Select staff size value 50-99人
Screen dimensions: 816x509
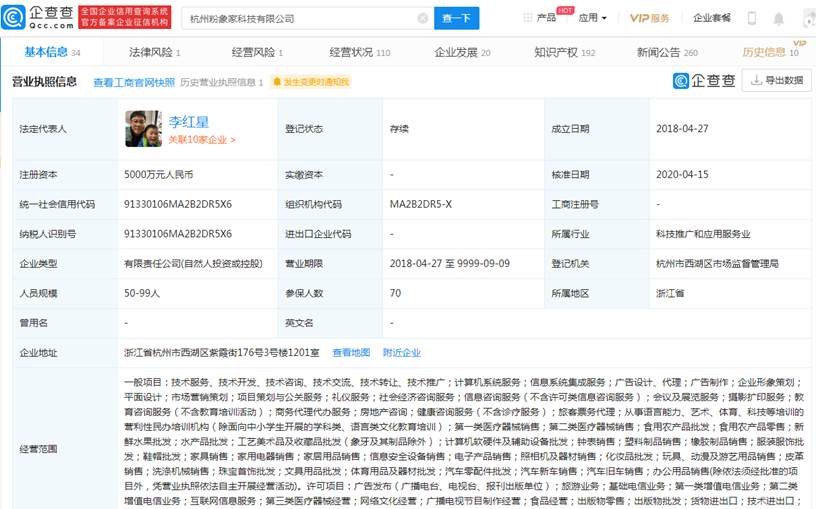[142, 293]
